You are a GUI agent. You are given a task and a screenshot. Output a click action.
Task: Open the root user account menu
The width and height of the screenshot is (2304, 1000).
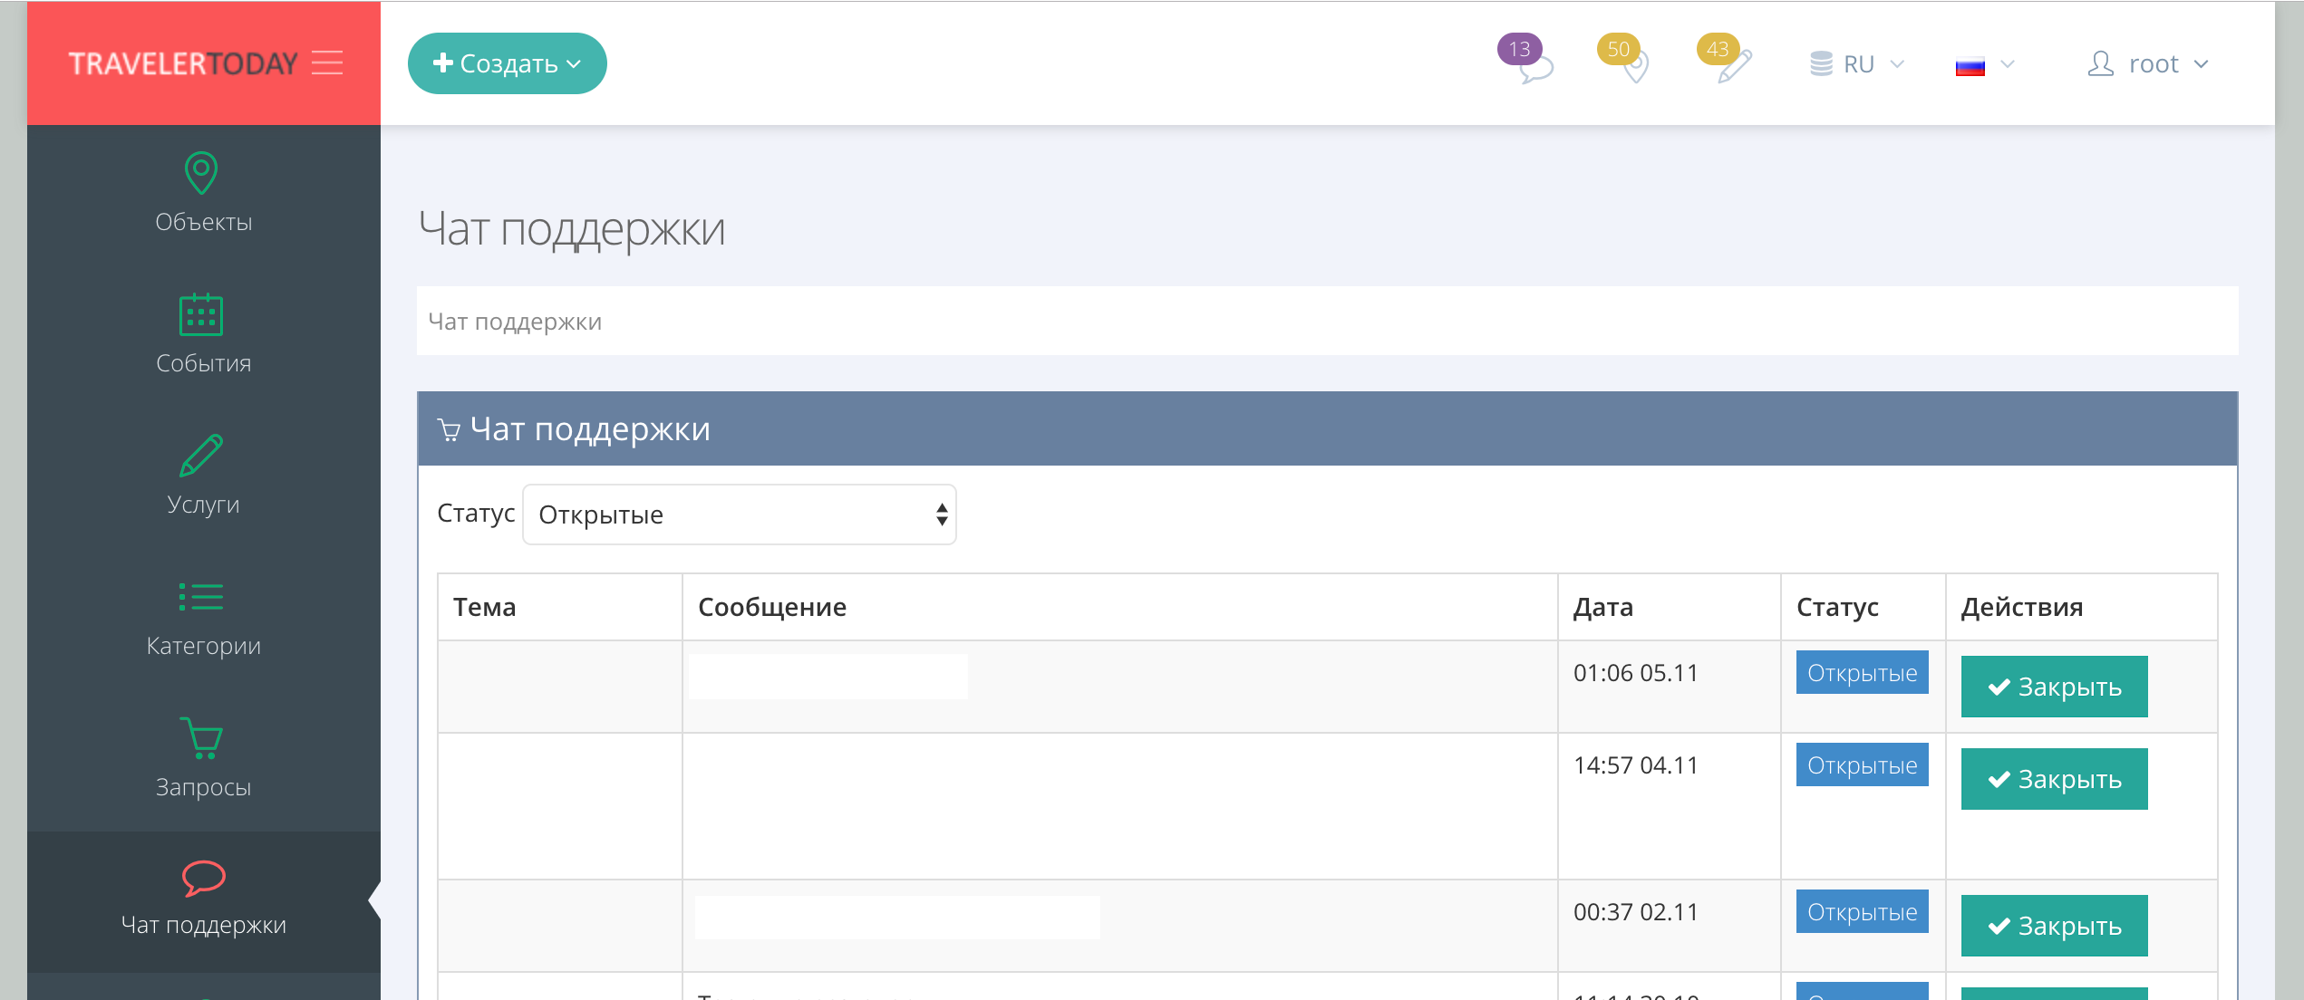tap(2148, 65)
